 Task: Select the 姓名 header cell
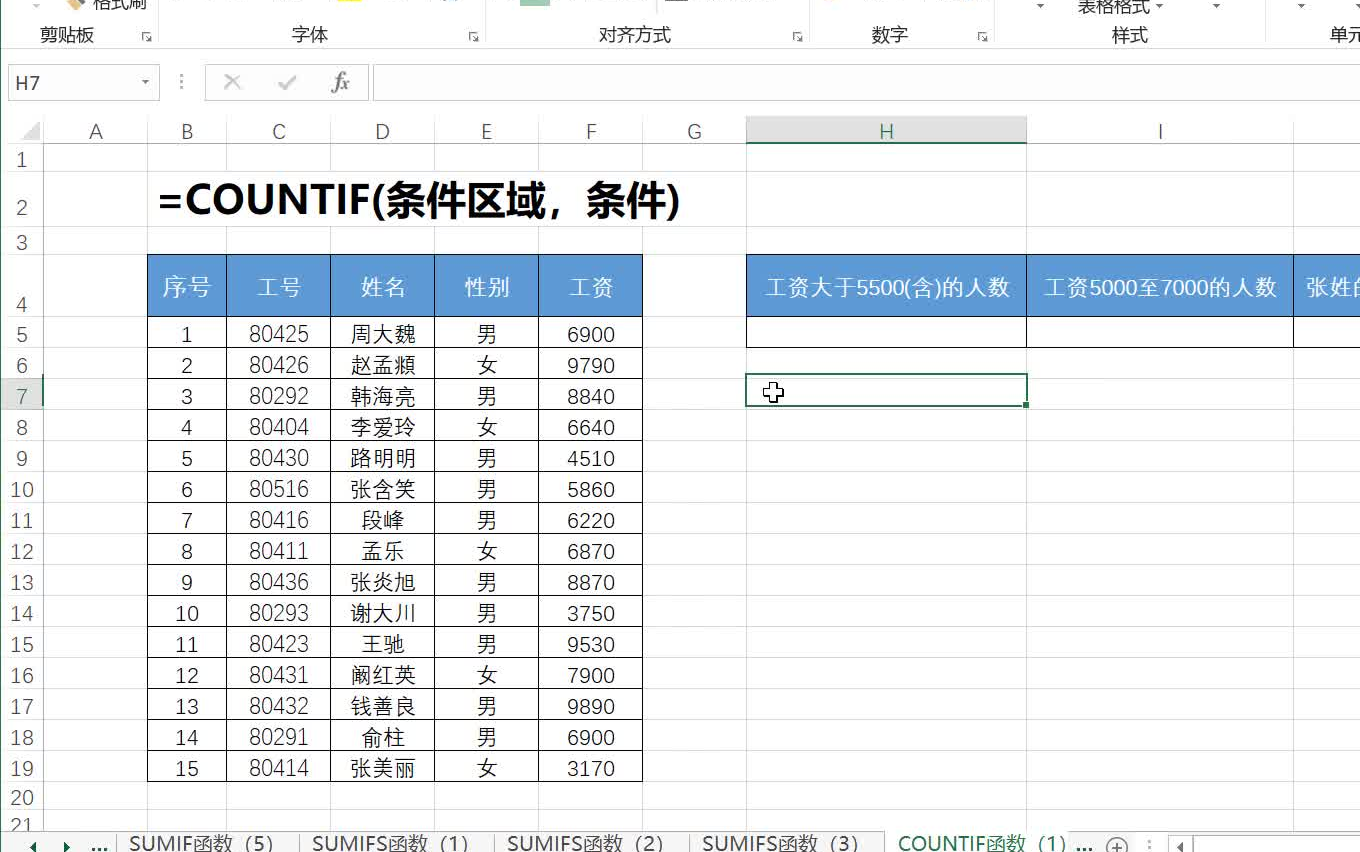pyautogui.click(x=383, y=286)
